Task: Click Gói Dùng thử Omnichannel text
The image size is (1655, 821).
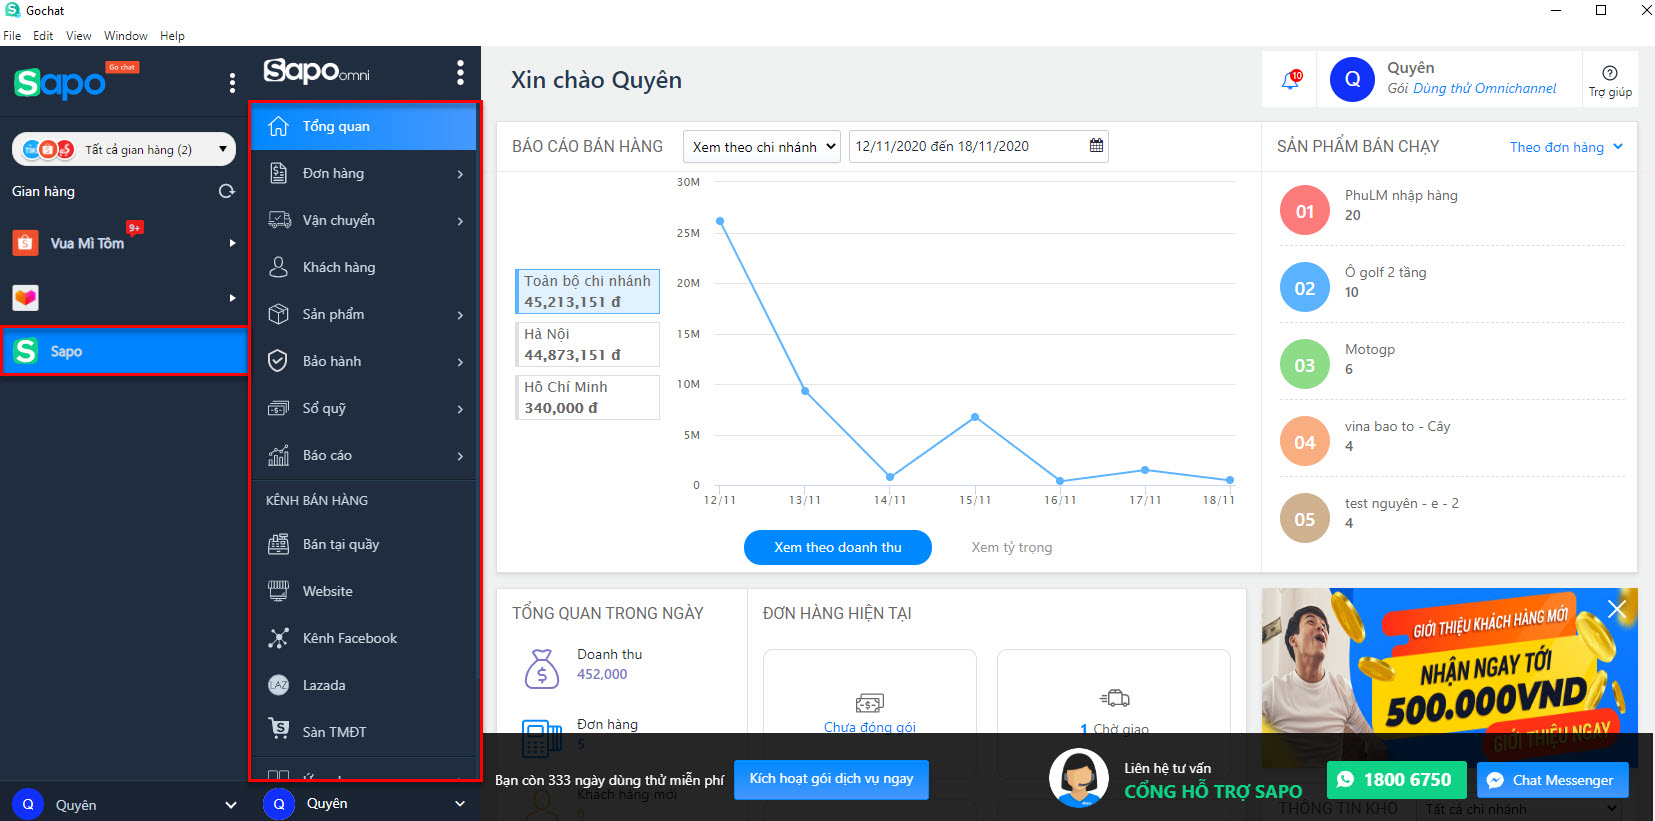Action: [x=1471, y=88]
